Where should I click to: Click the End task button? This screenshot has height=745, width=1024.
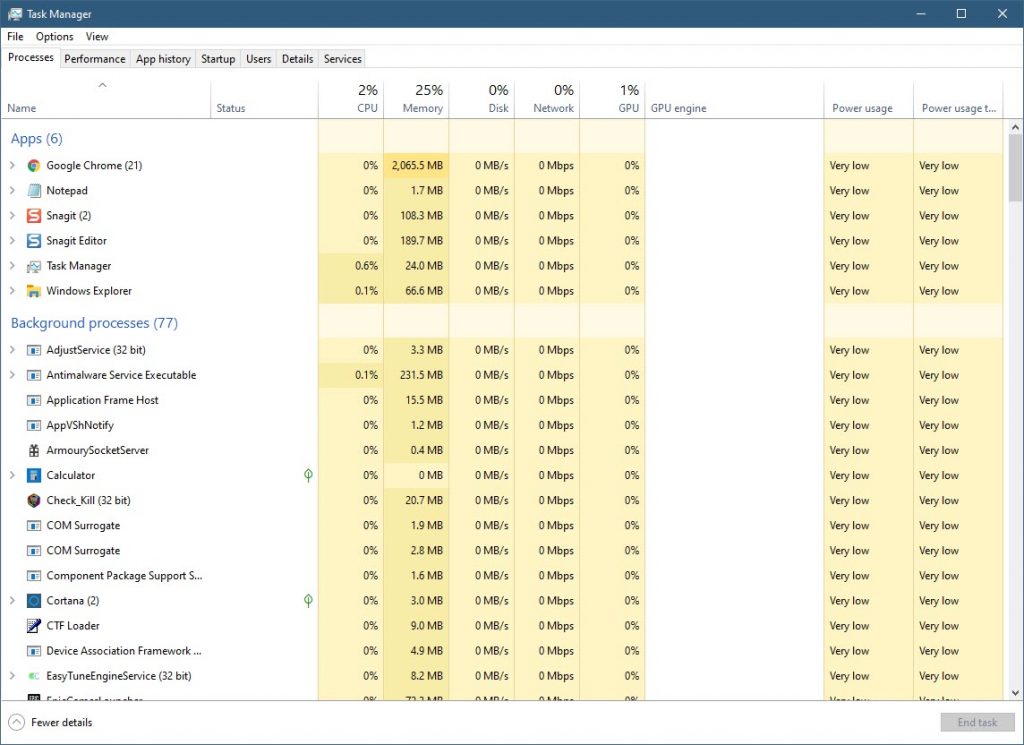coord(977,722)
